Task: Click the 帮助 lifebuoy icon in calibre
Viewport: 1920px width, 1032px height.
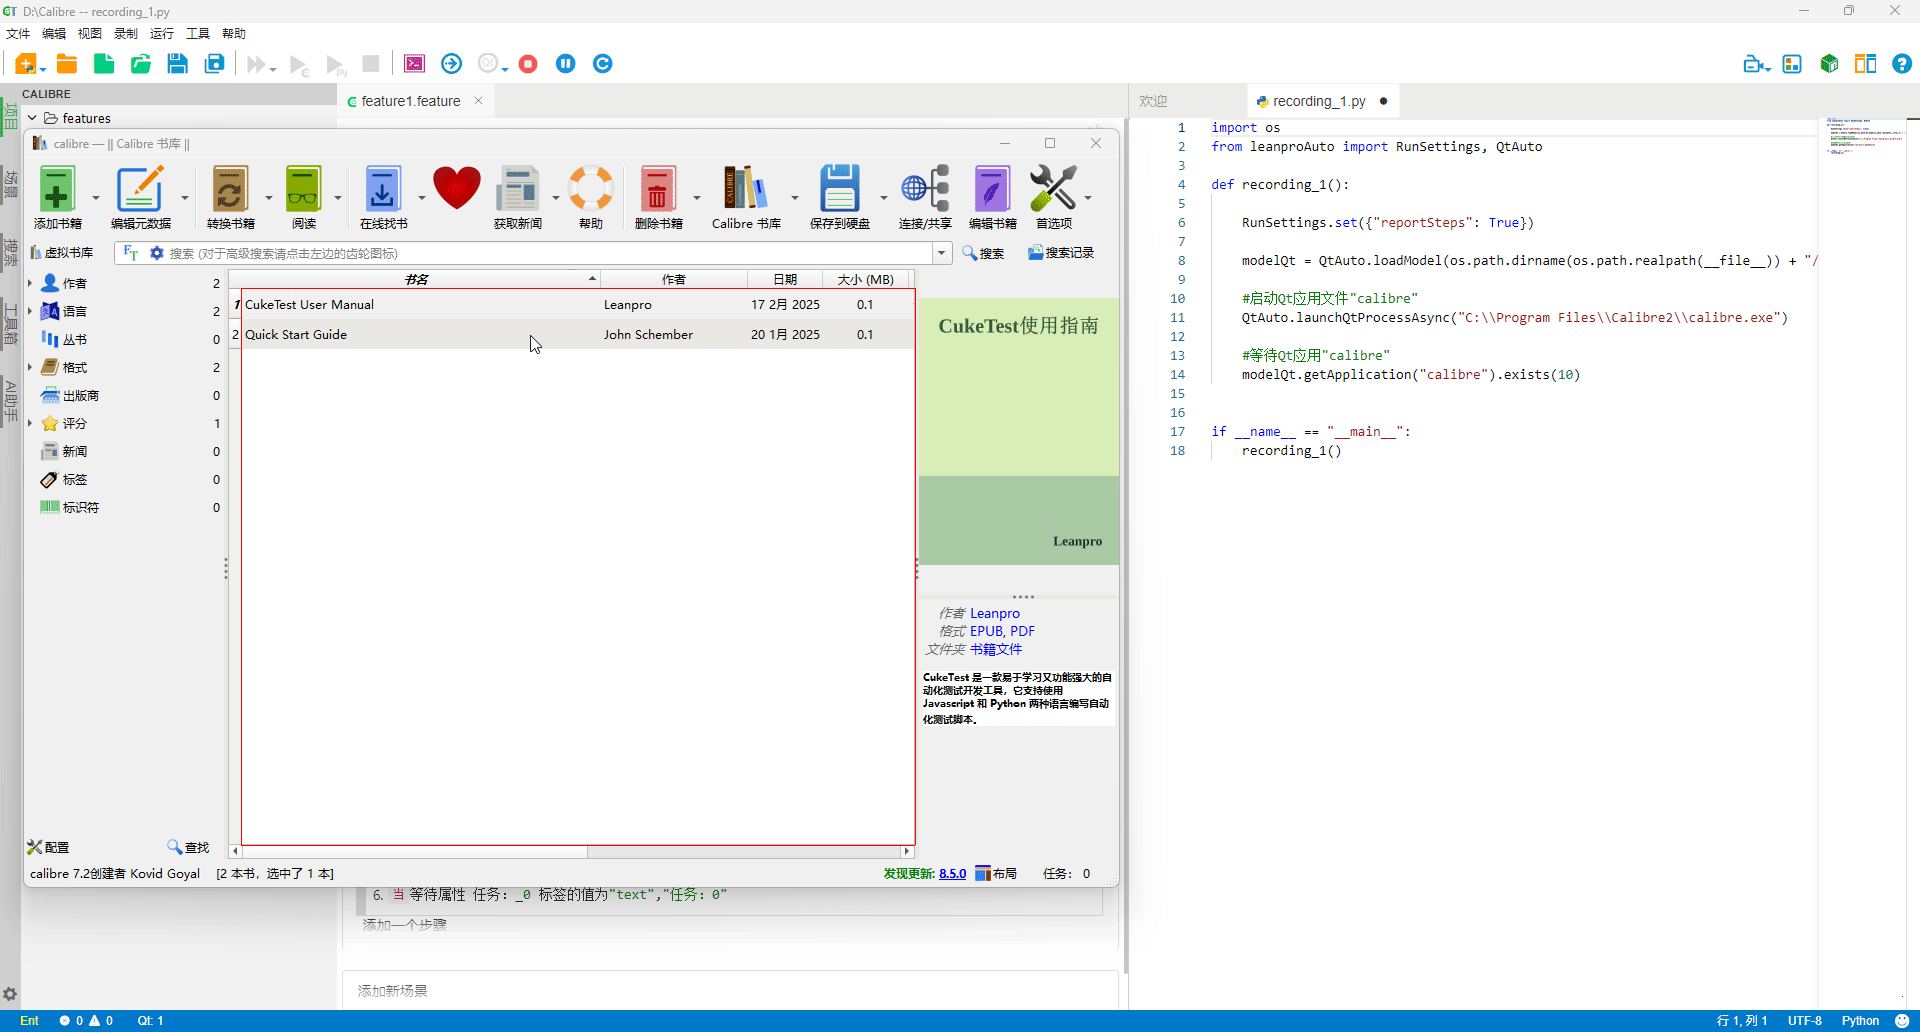Action: point(591,188)
